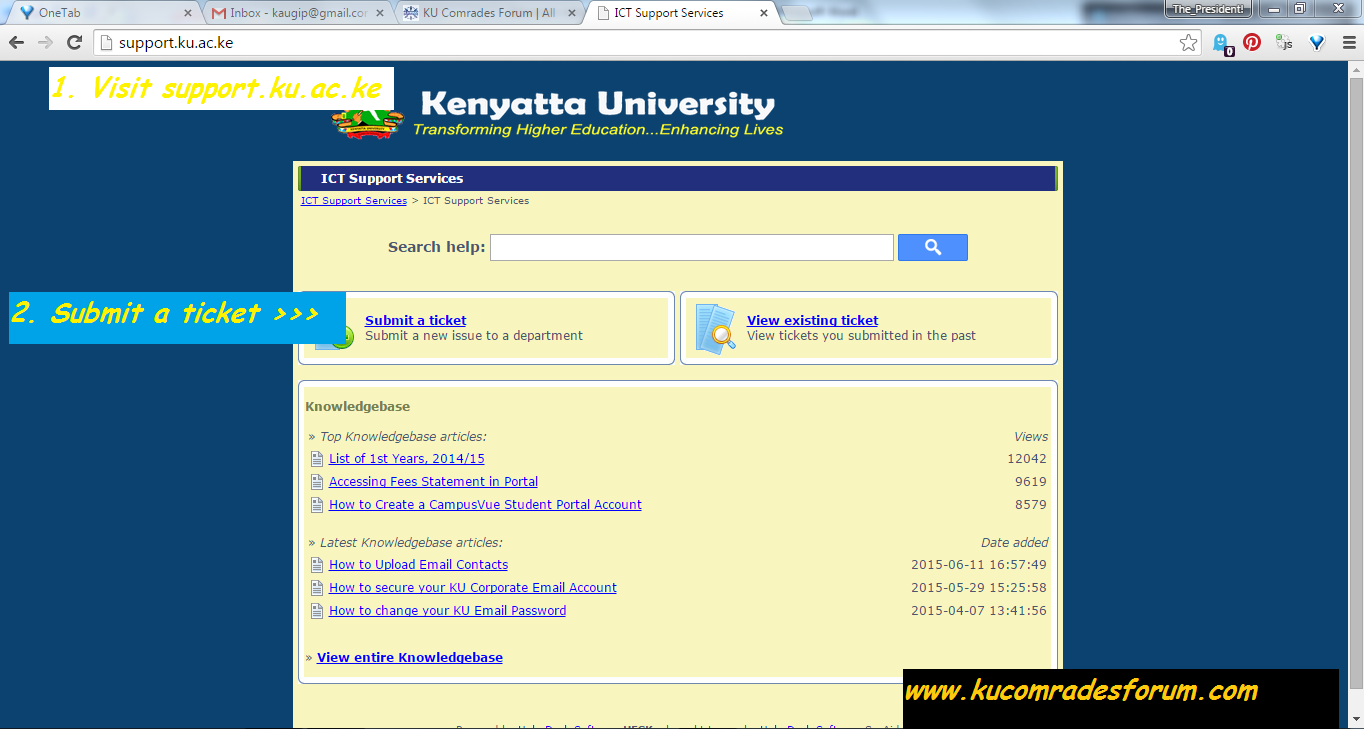Click document icon beside CampusVue article

(x=317, y=505)
